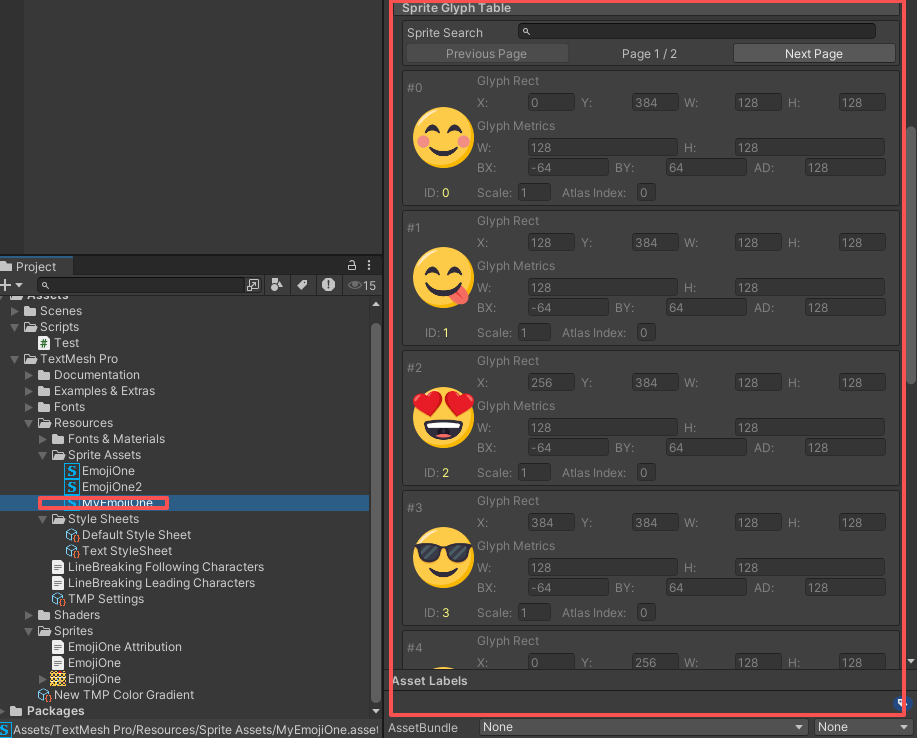Select glyph #1 tongue-out emoji sprite

pyautogui.click(x=443, y=278)
